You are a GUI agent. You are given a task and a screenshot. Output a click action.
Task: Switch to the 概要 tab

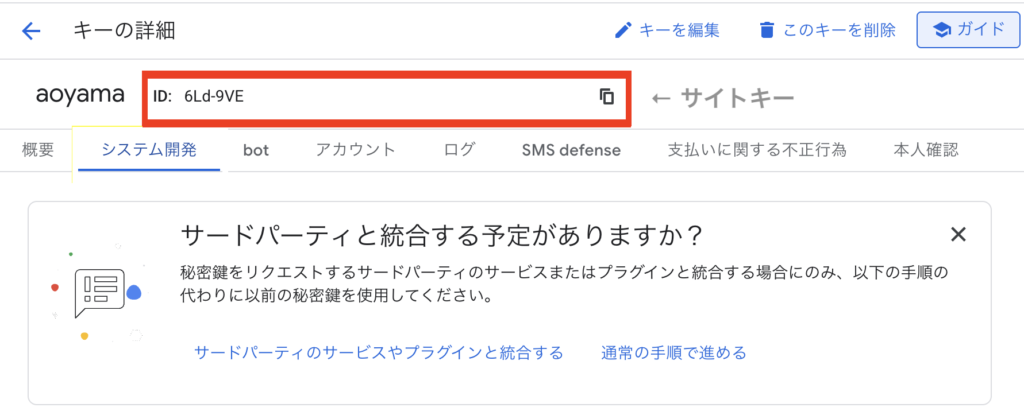[38, 150]
